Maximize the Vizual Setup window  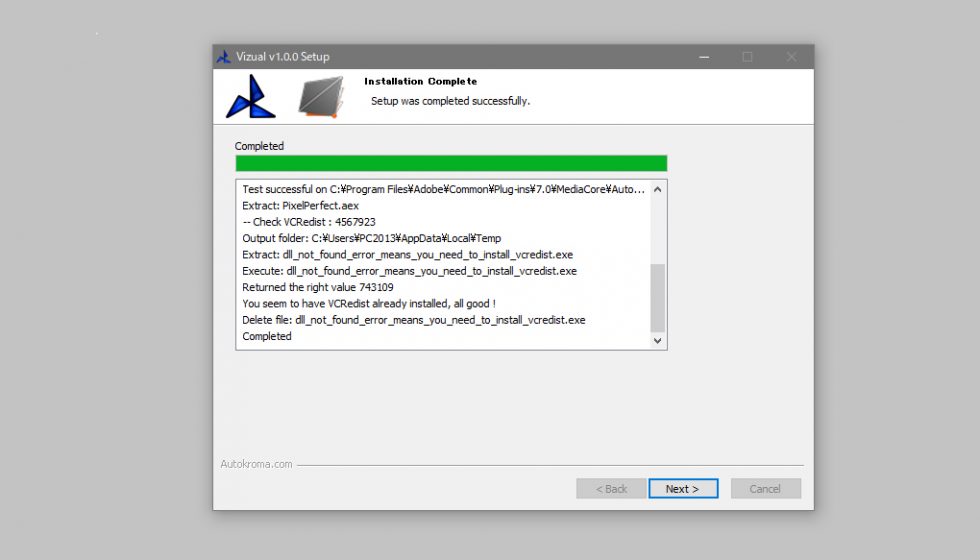748,57
